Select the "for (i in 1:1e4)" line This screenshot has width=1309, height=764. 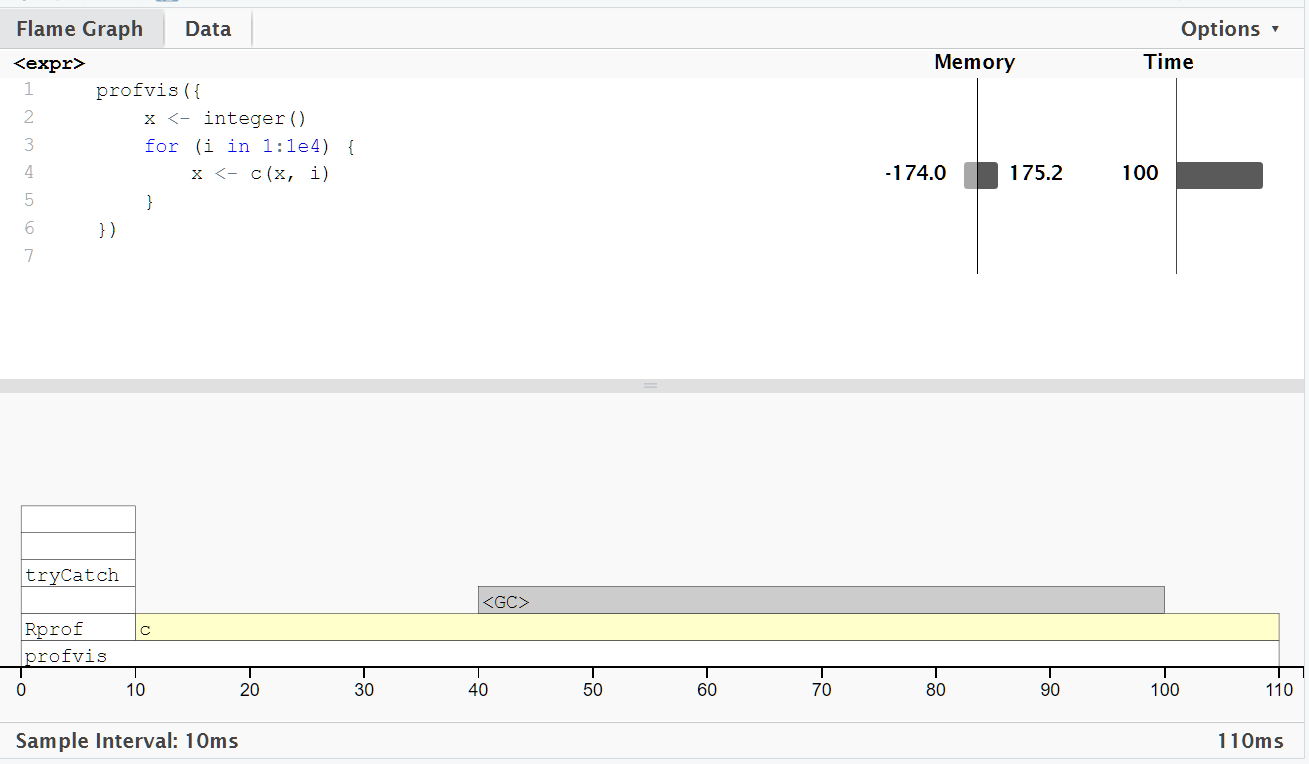[x=250, y=146]
